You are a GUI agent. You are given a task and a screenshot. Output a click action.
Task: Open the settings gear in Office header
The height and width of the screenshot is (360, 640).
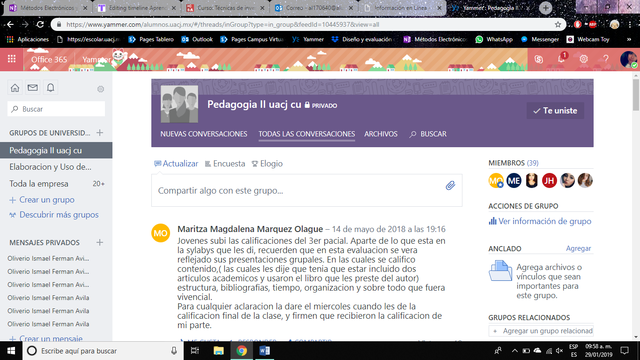click(584, 59)
